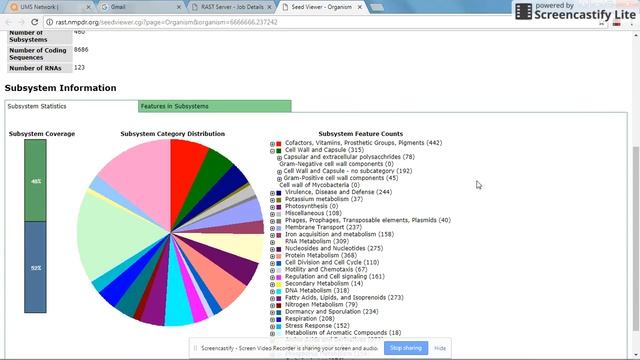Expand Potassium metabolism category
This screenshot has width=640, height=360.
[272, 200]
